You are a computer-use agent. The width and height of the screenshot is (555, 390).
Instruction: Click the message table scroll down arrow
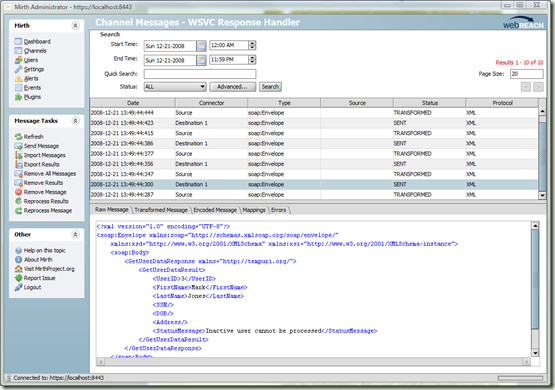[x=542, y=195]
